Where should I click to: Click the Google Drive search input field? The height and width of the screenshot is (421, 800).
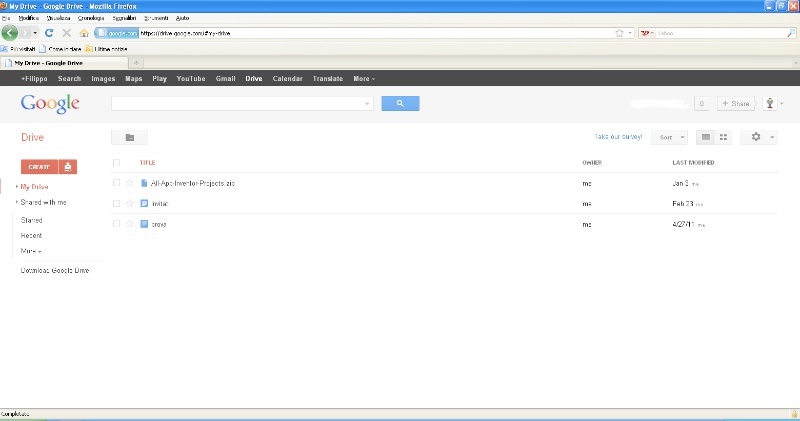pyautogui.click(x=240, y=103)
